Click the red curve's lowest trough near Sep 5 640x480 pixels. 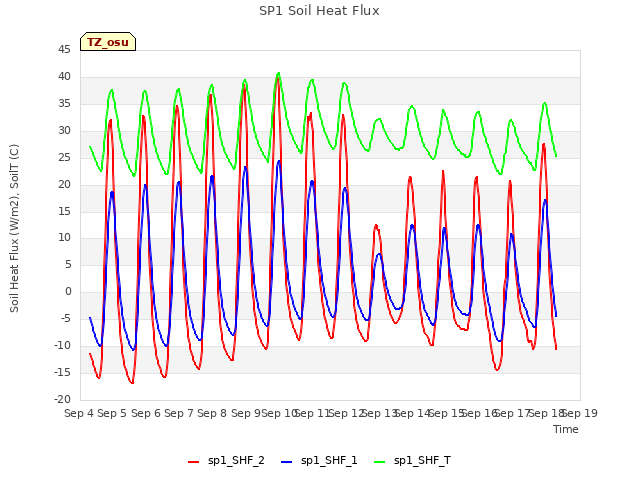132,383
